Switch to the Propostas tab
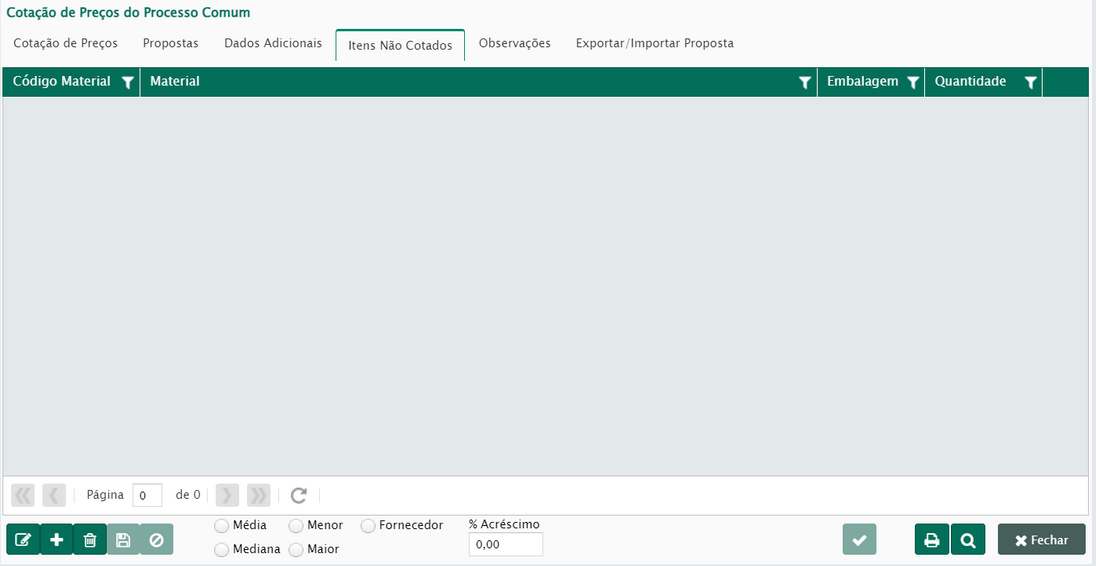This screenshot has width=1096, height=566. (170, 44)
